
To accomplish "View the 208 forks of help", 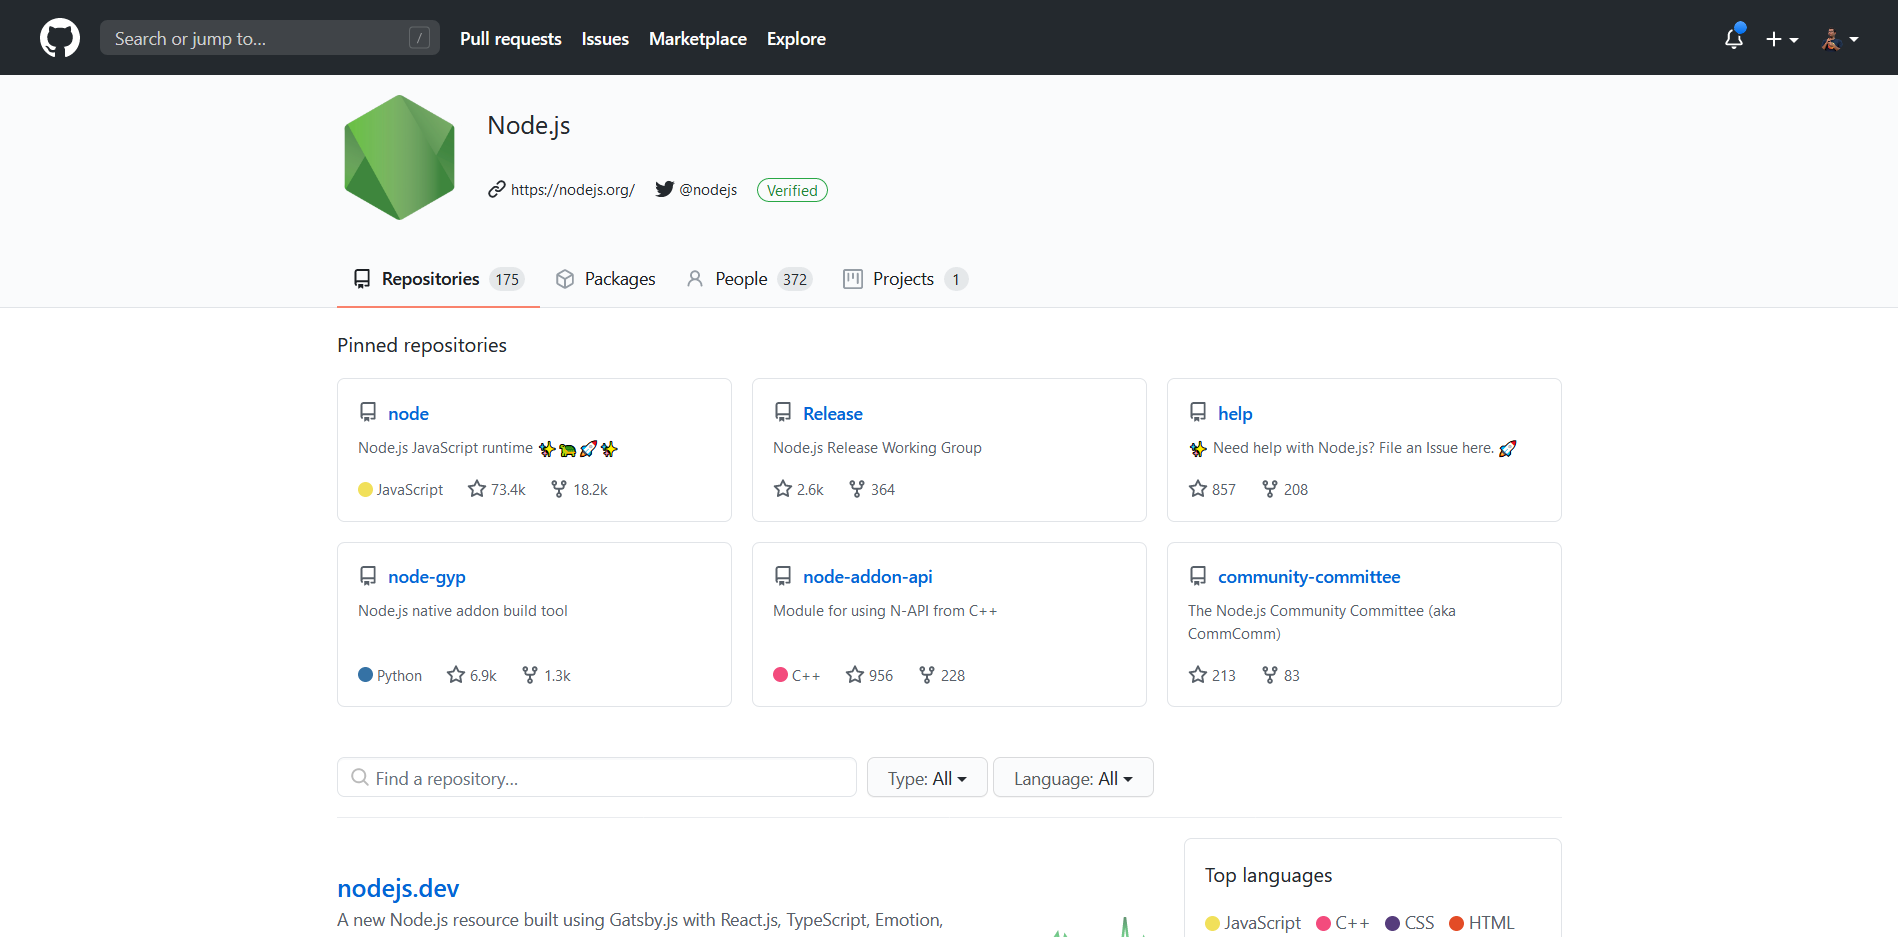I will (1285, 489).
